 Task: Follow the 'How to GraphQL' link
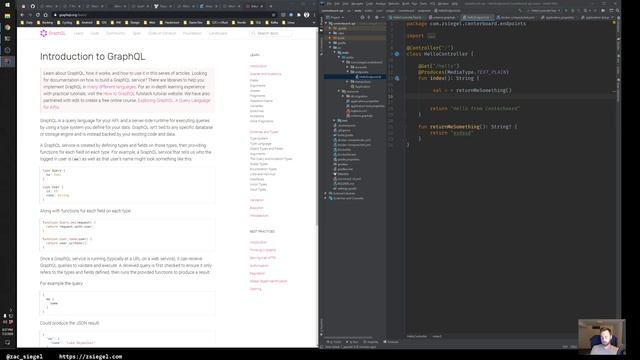[119, 93]
